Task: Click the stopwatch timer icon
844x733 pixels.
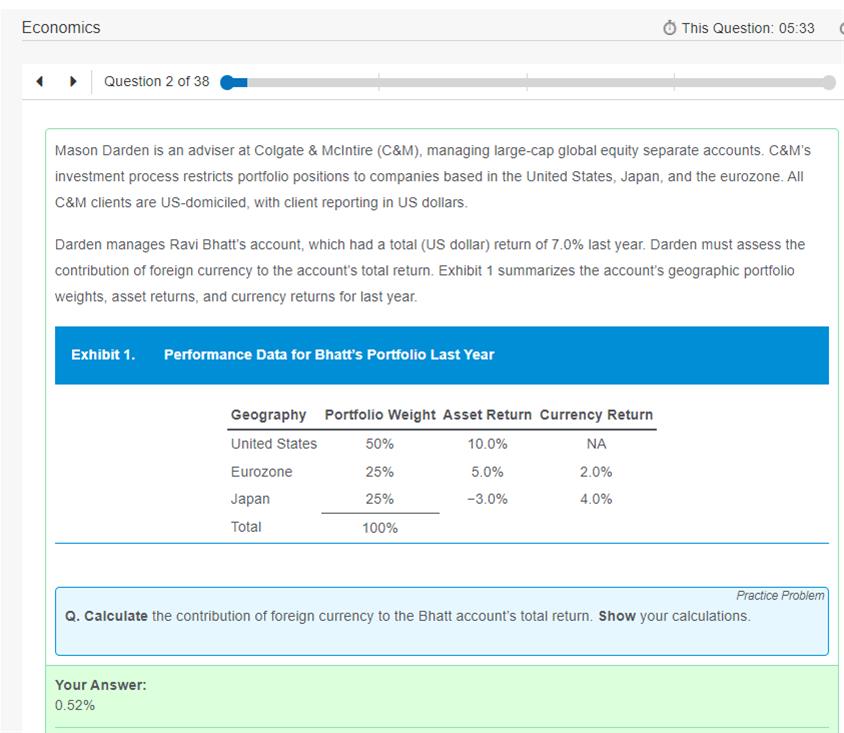Action: [x=669, y=28]
